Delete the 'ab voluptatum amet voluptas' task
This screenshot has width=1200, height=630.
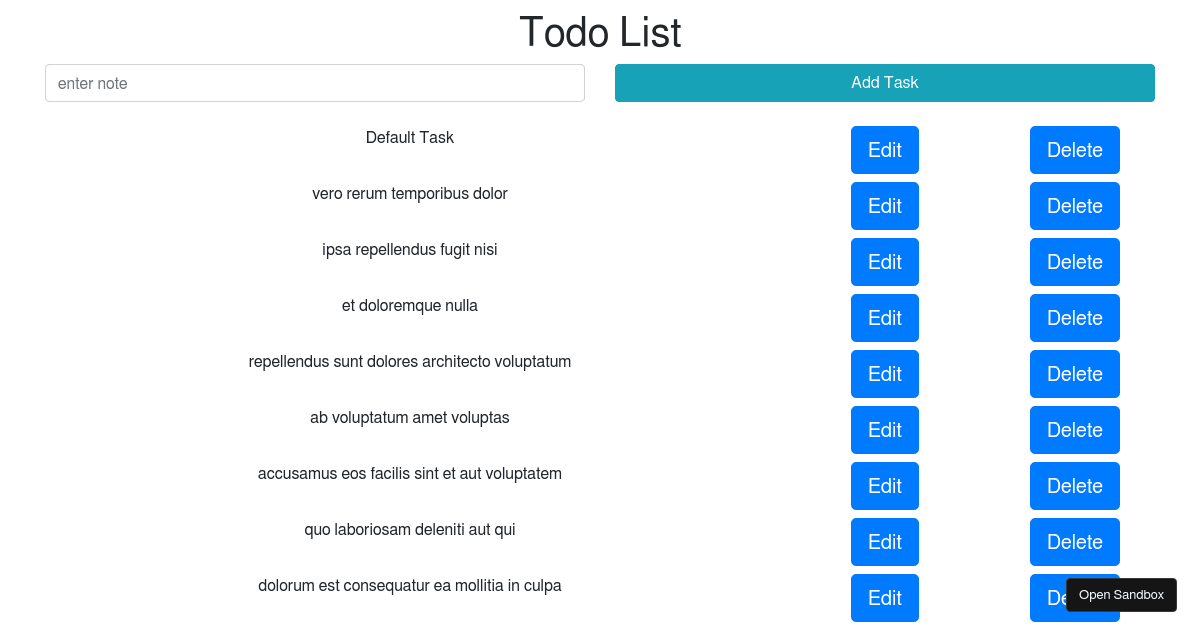click(1074, 430)
